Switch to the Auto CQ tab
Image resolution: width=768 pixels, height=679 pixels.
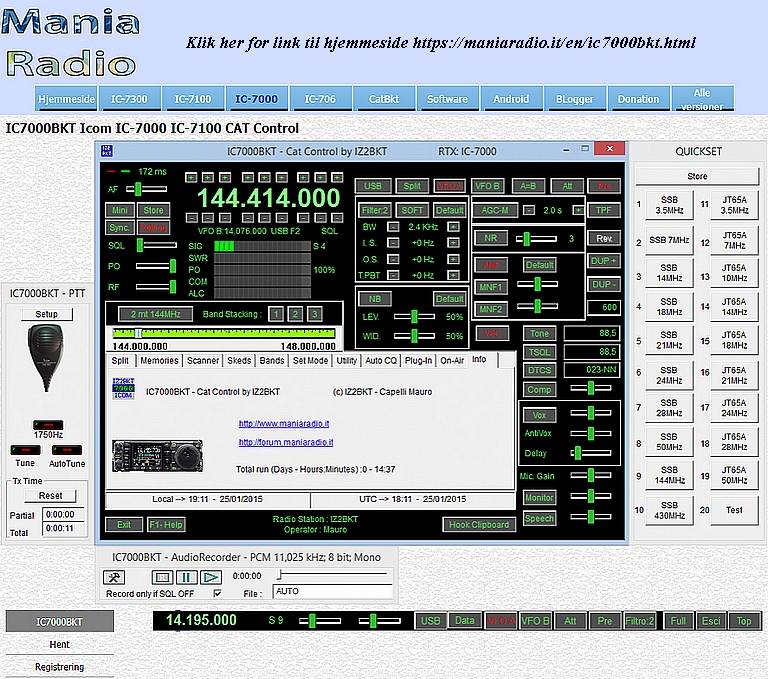(x=381, y=361)
